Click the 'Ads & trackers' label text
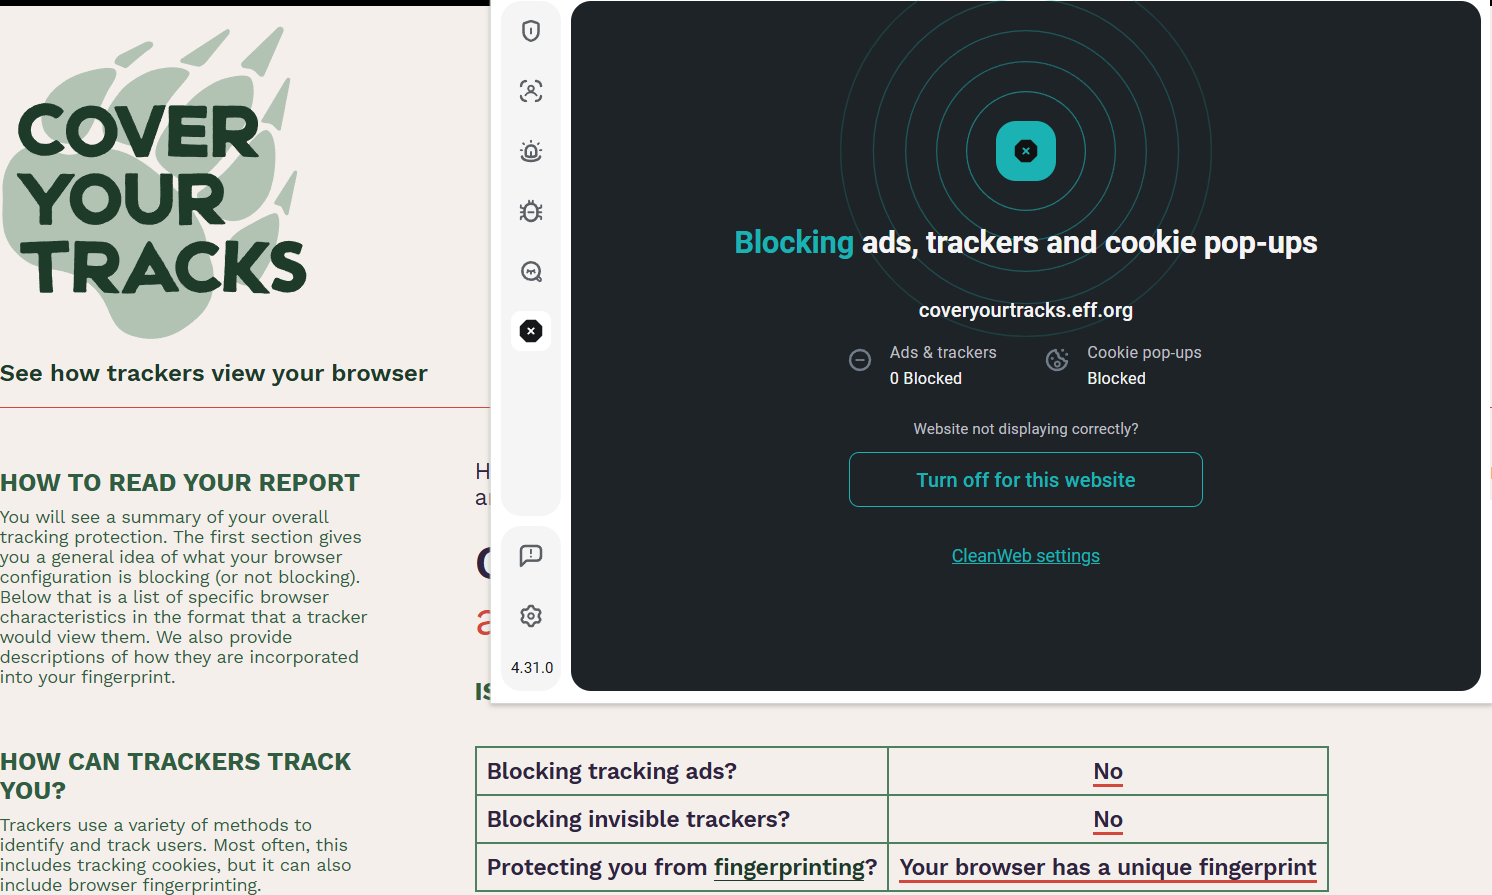This screenshot has width=1492, height=895. pyautogui.click(x=943, y=352)
